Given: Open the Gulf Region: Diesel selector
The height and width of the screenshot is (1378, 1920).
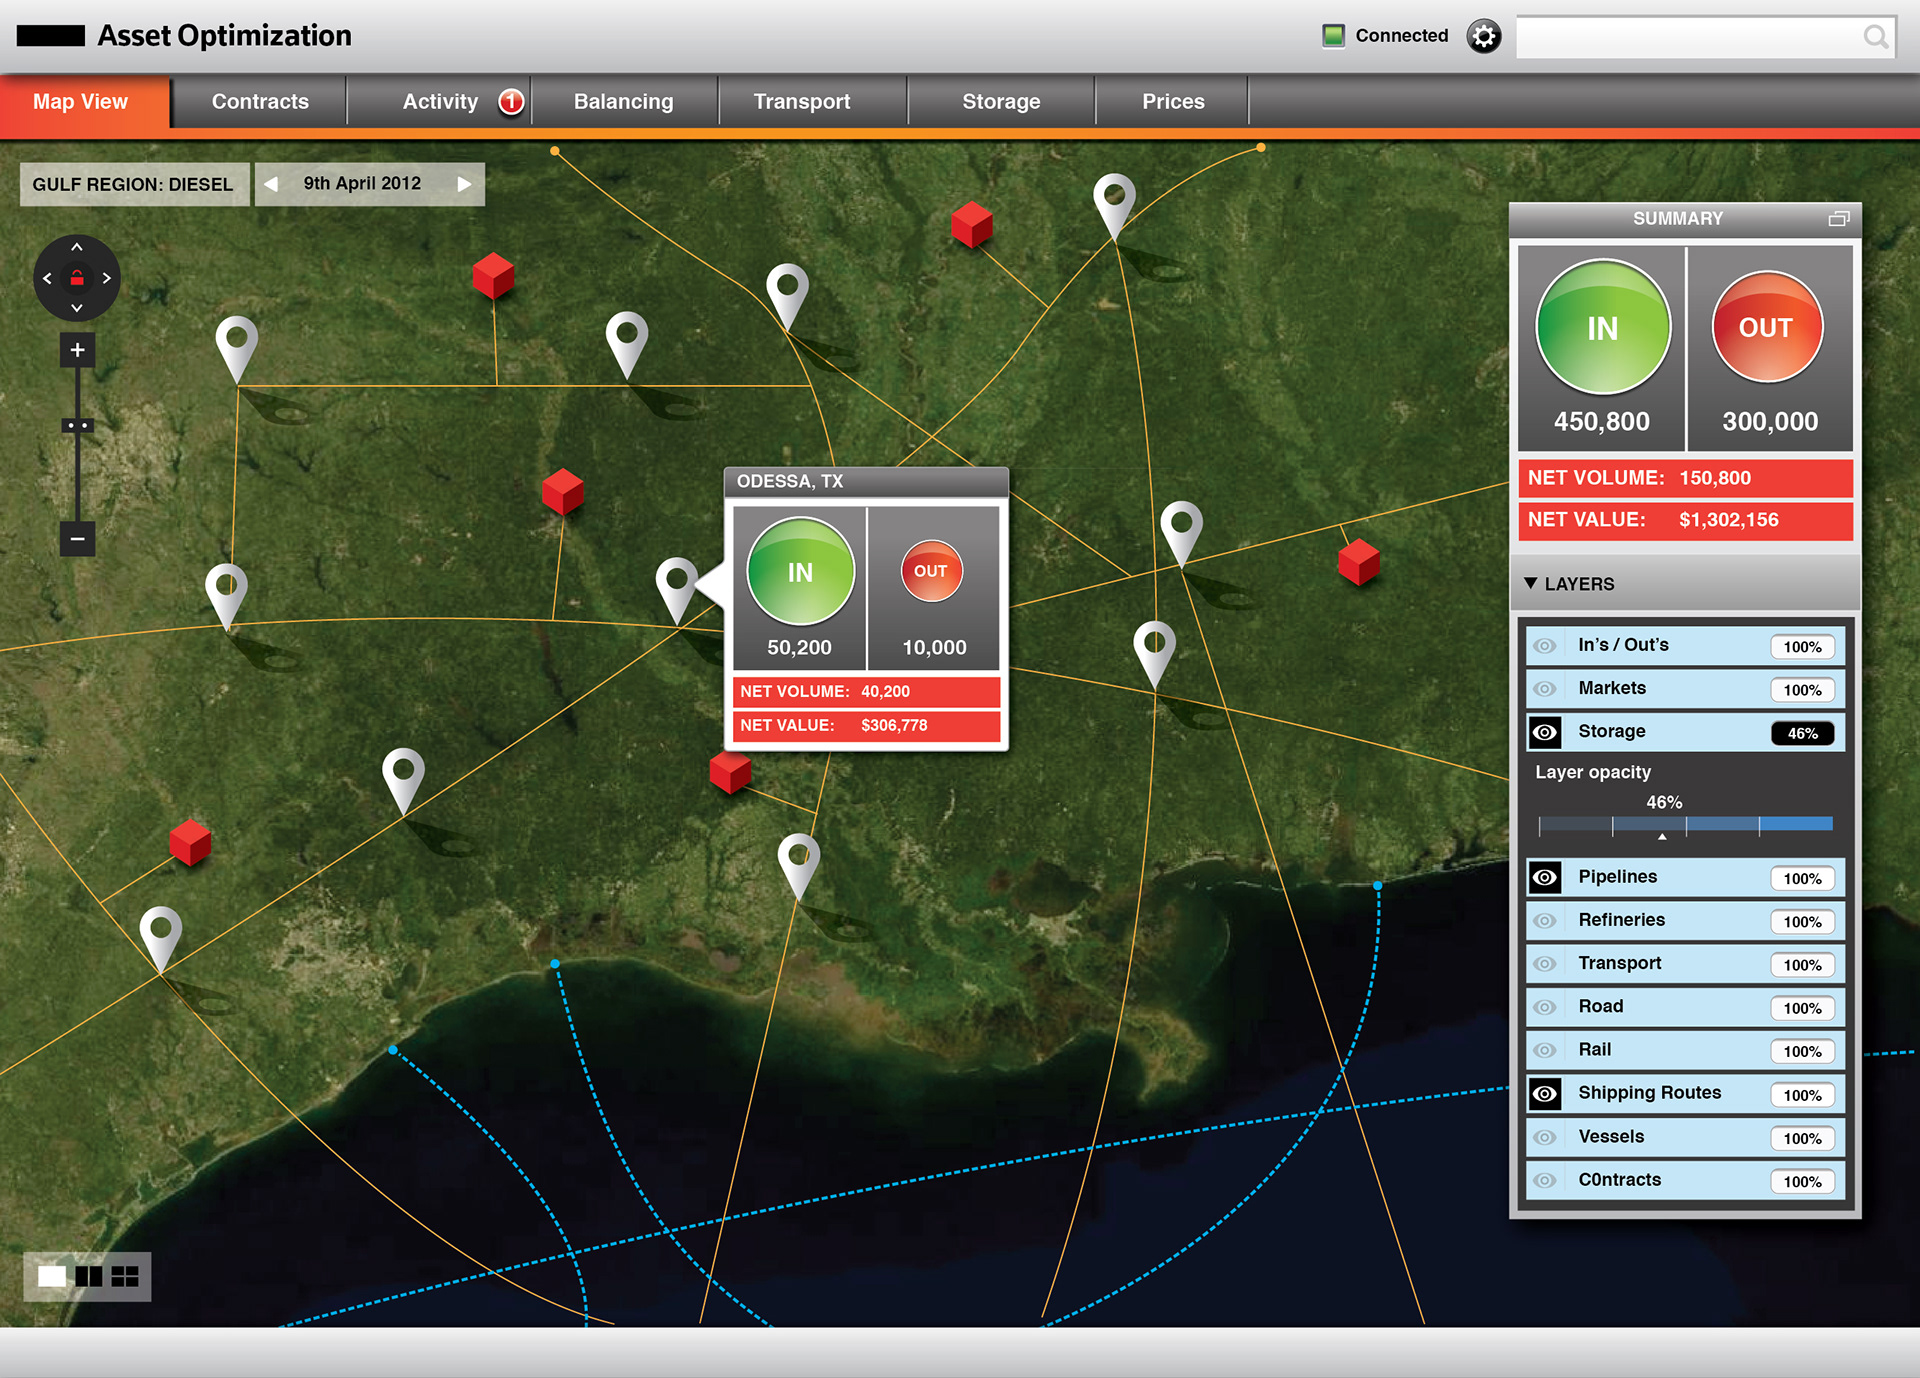Looking at the screenshot, I should click(x=133, y=184).
